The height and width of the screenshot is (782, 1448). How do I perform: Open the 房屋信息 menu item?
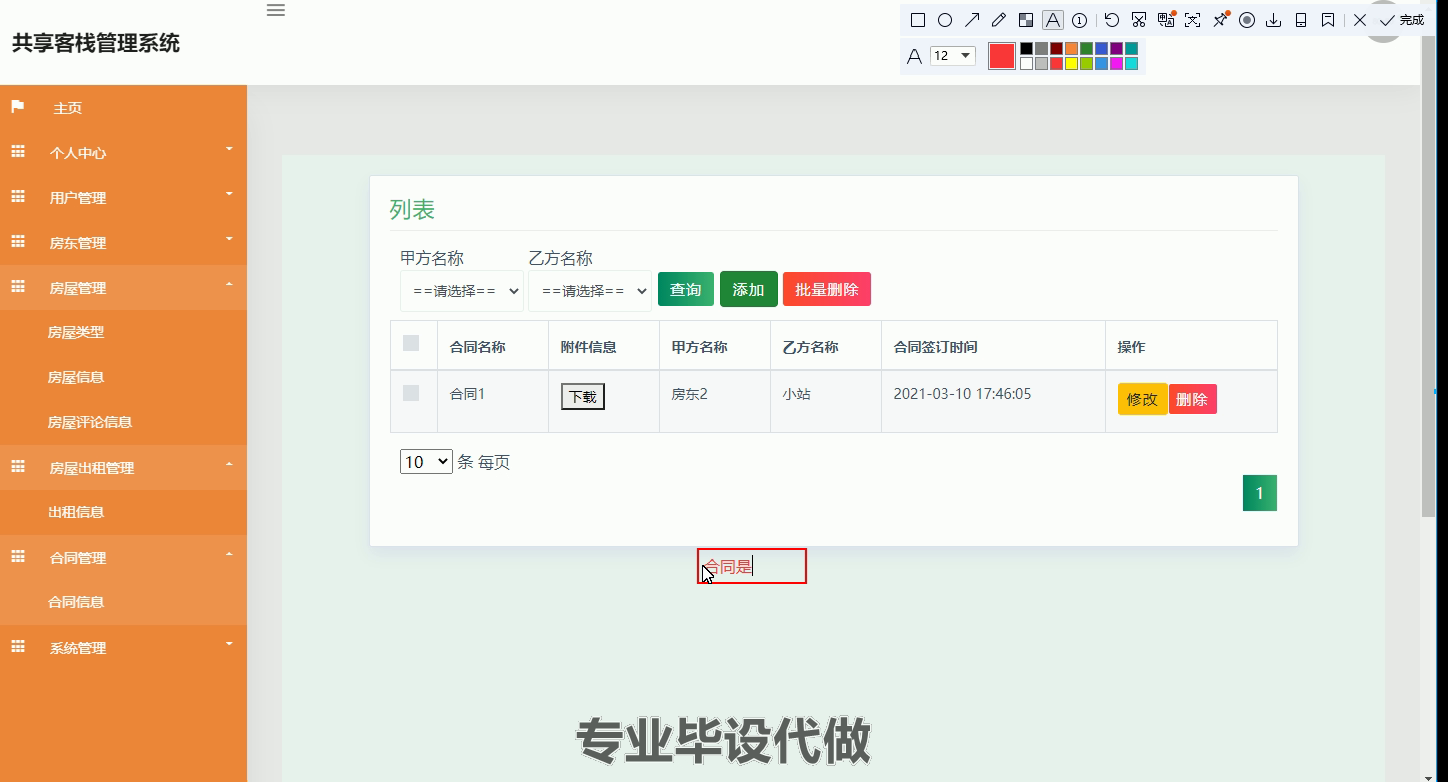coord(76,377)
